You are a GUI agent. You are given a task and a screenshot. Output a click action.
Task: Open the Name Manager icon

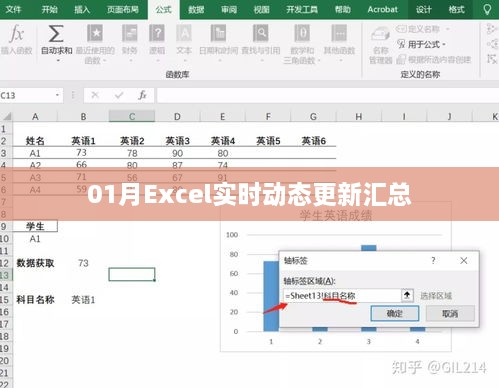380,35
